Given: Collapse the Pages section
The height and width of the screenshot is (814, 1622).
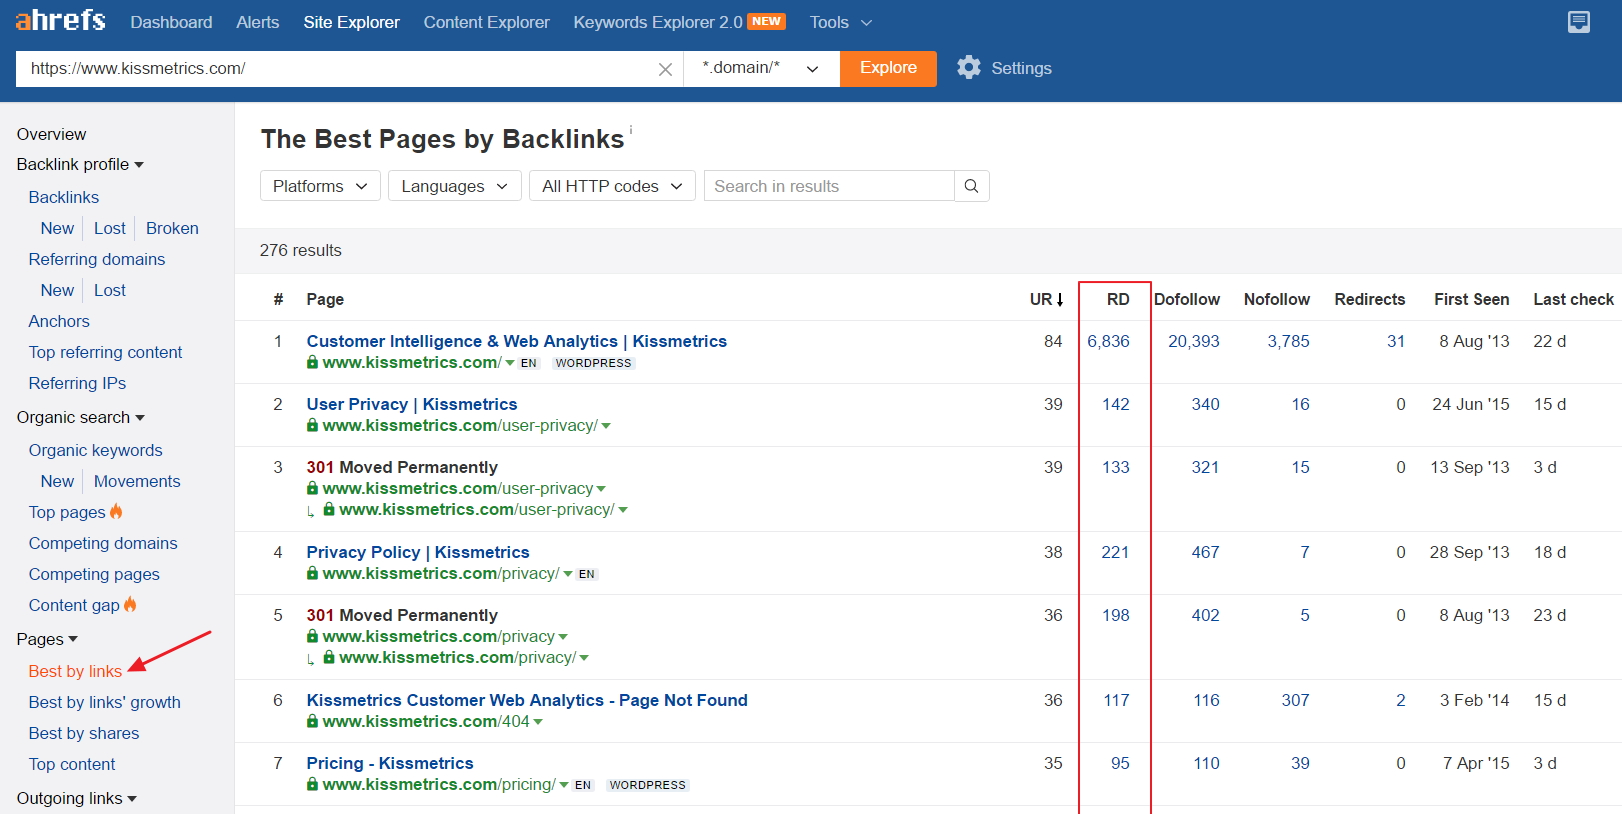Looking at the screenshot, I should (x=47, y=639).
